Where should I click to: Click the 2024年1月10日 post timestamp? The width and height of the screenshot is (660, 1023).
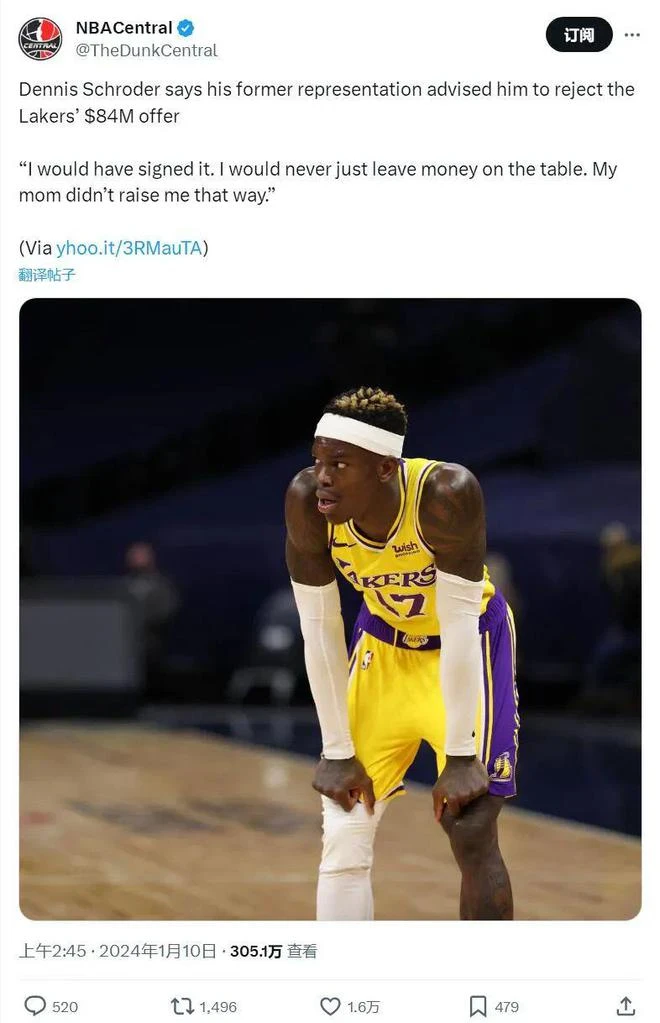[x=157, y=951]
